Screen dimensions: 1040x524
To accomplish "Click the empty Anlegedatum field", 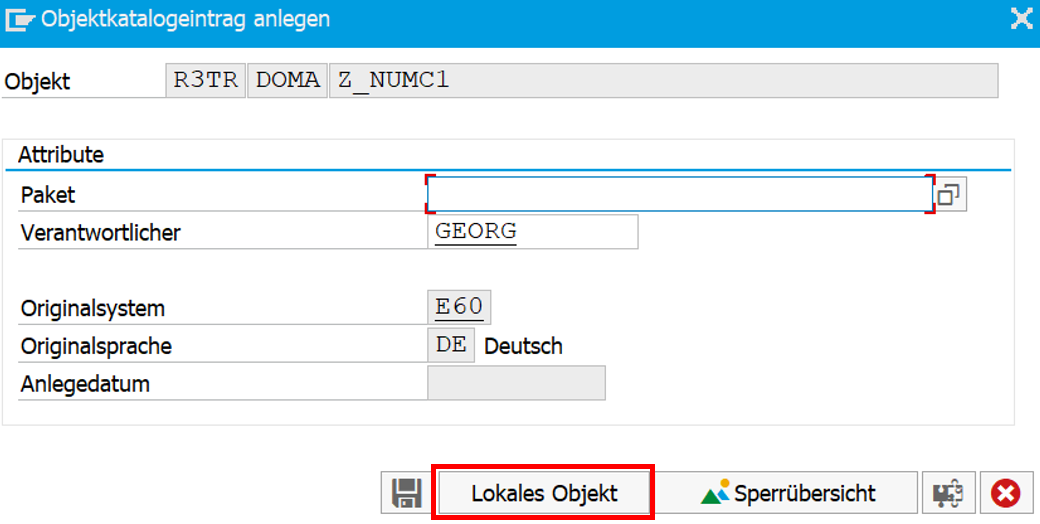I will 516,383.
